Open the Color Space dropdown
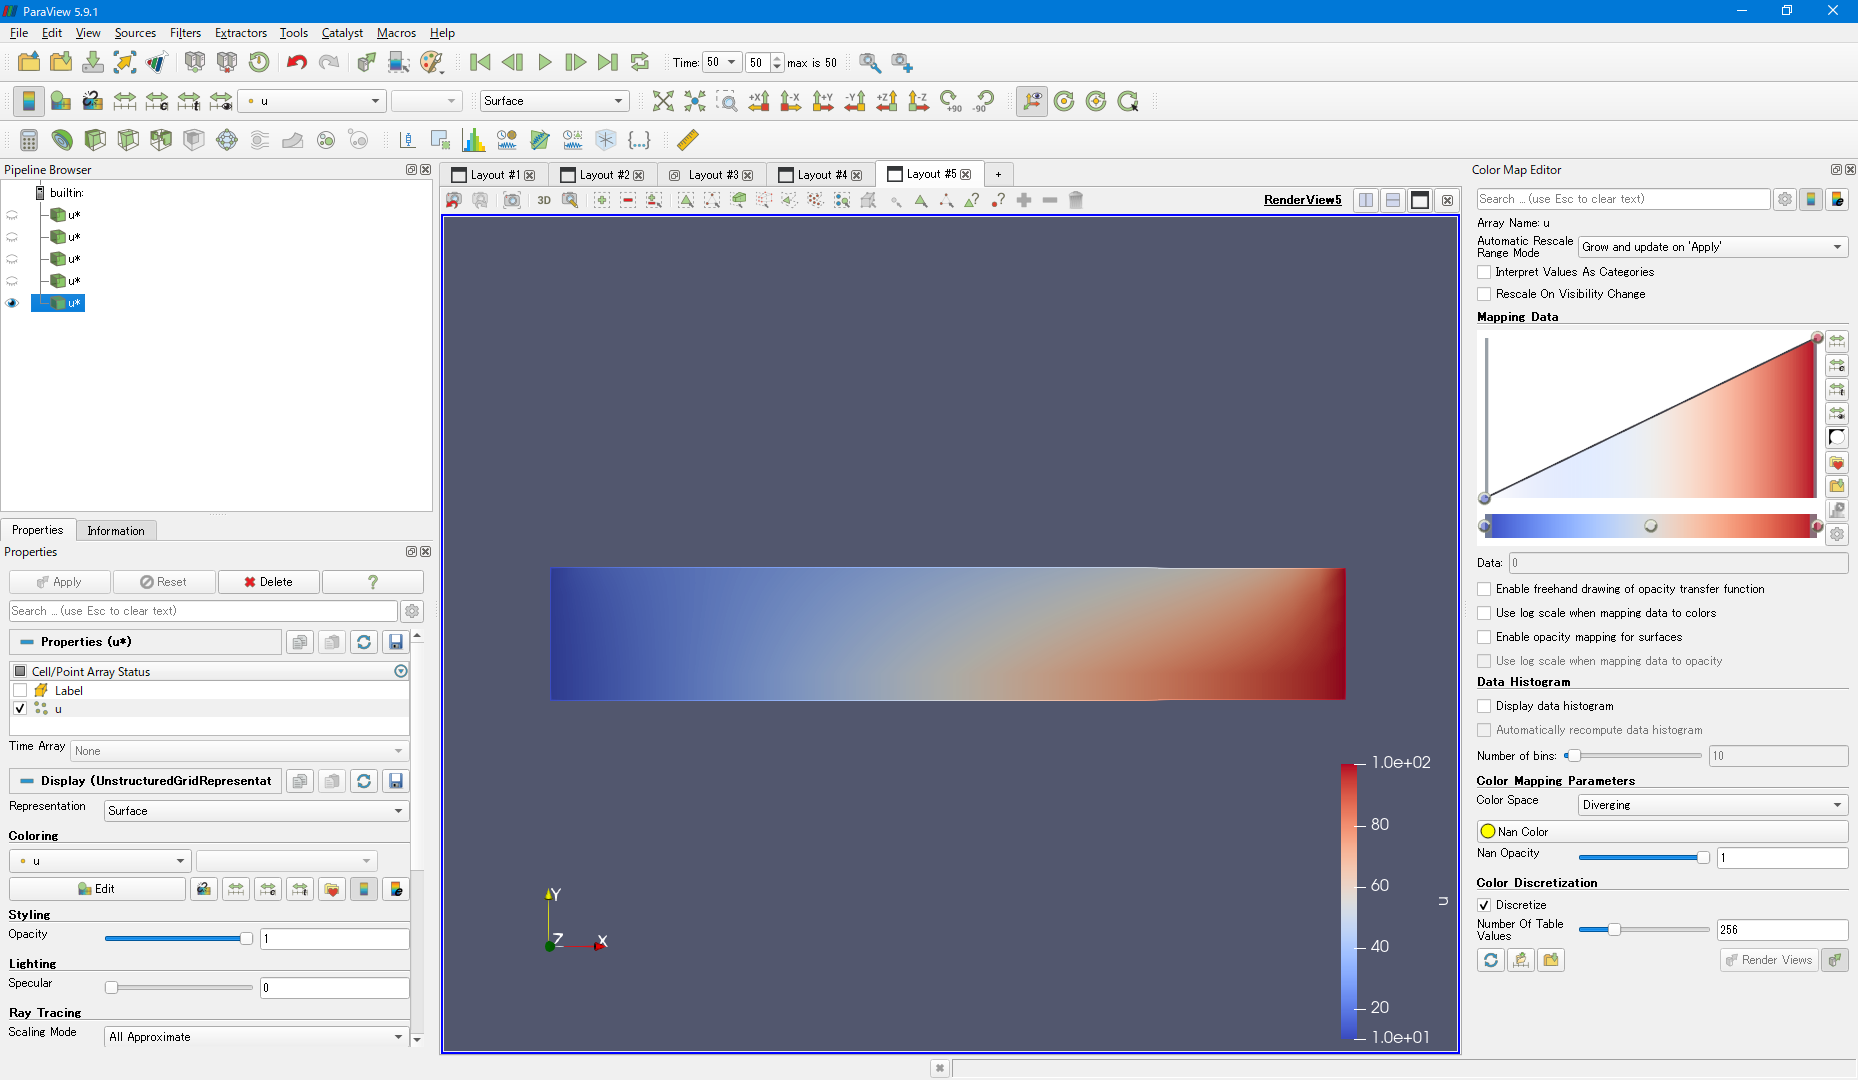 click(1713, 805)
